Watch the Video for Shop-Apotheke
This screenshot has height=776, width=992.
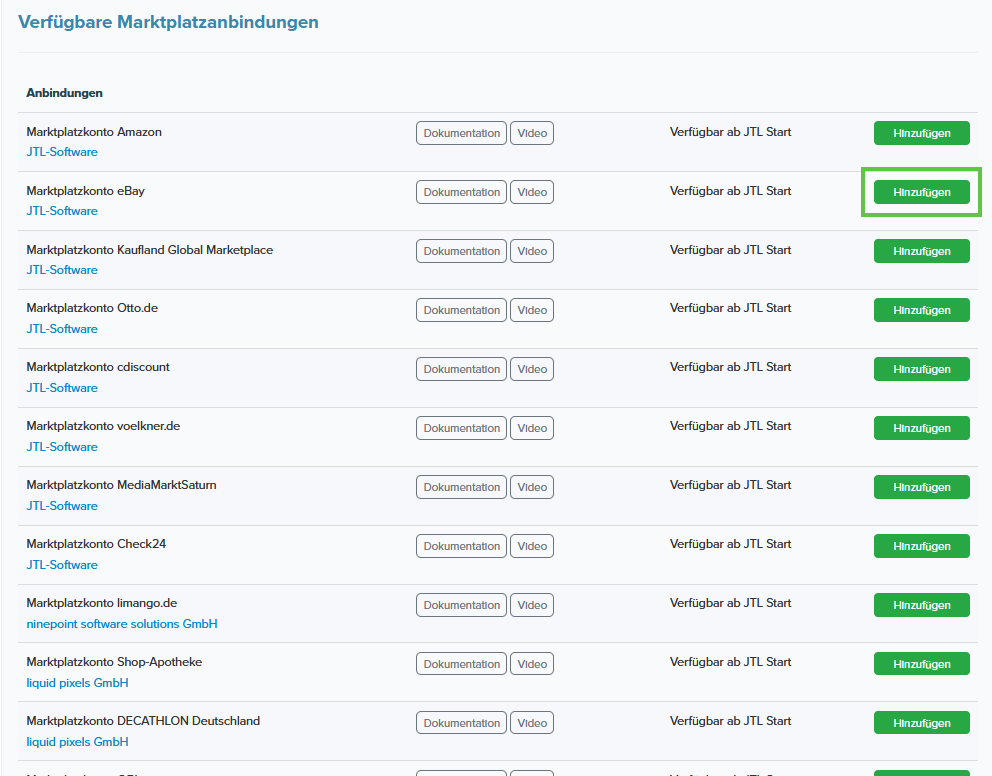pos(532,664)
